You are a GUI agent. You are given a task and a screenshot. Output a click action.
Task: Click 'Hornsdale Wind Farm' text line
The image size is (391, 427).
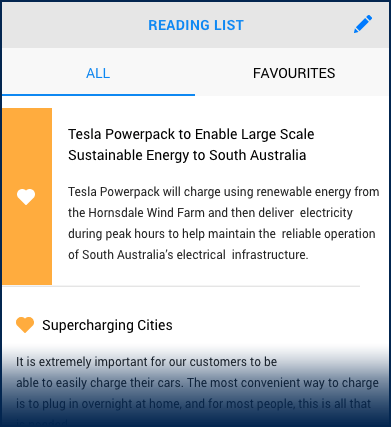pyautogui.click(x=210, y=213)
